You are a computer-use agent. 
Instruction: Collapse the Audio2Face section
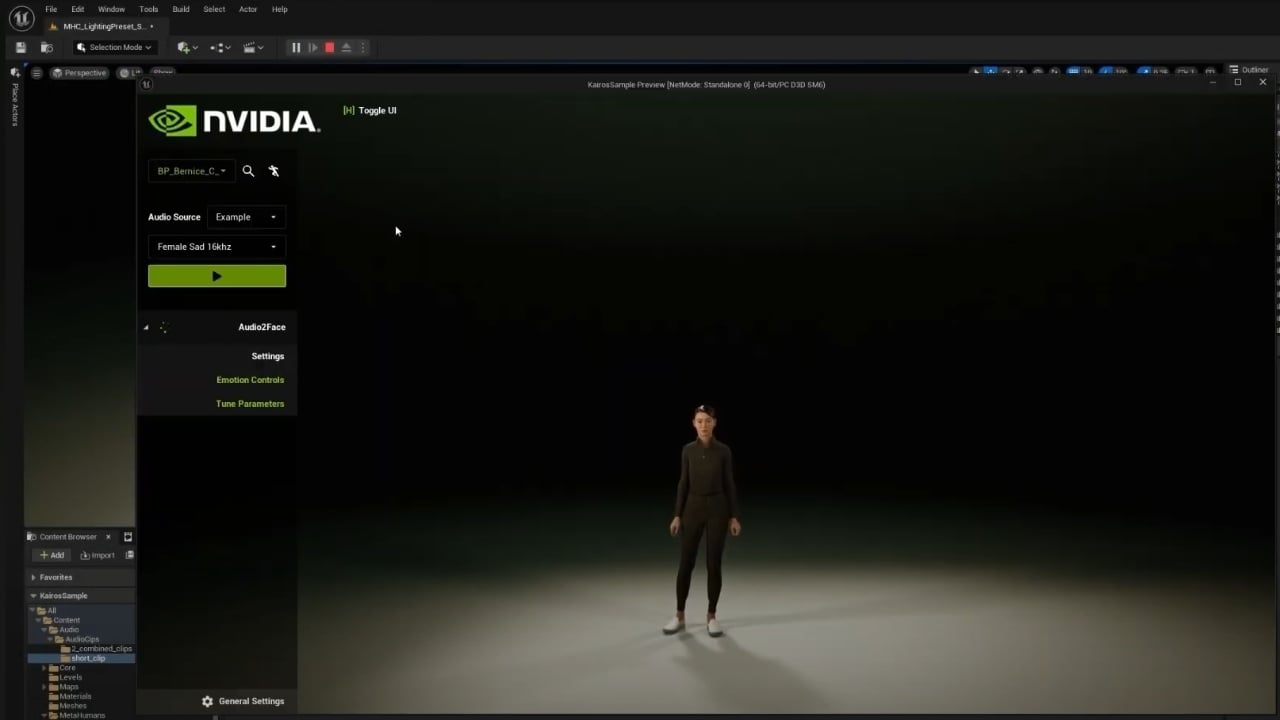[146, 327]
